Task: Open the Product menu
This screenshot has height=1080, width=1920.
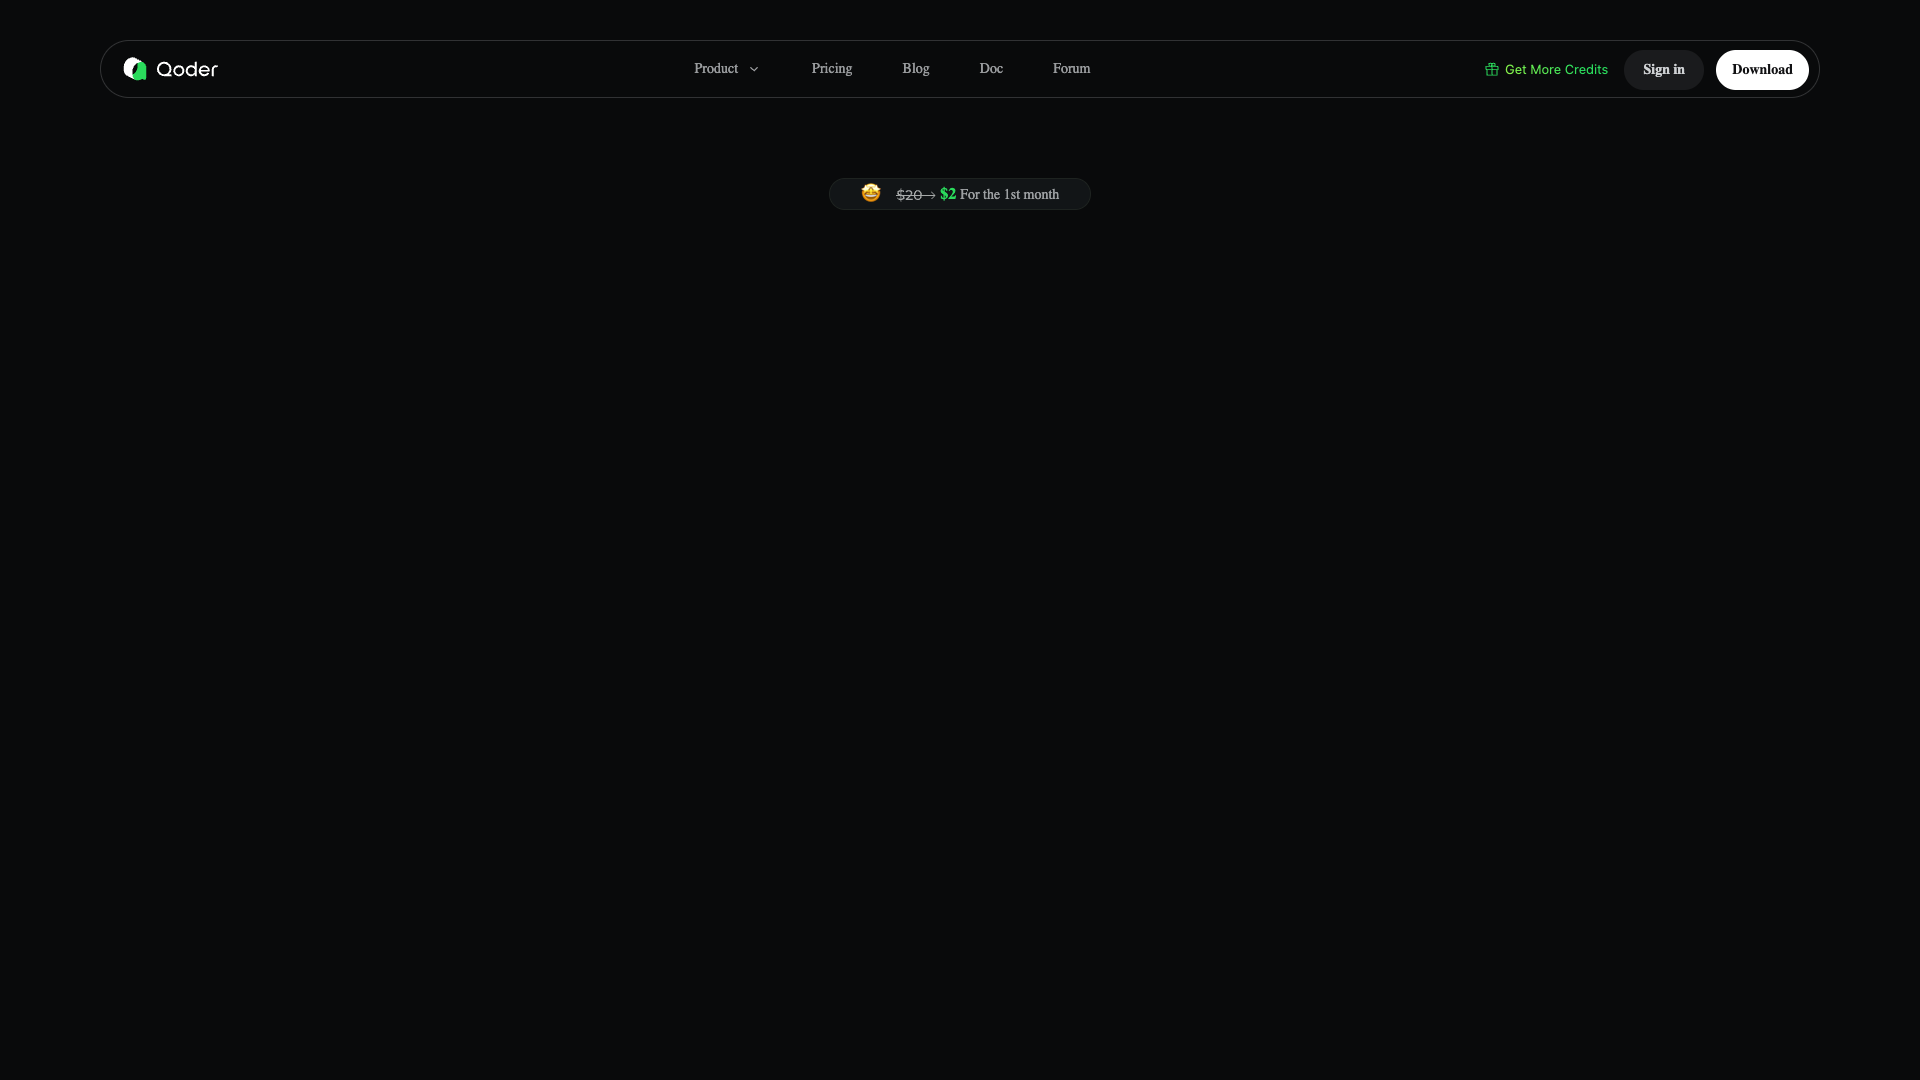Action: [716, 69]
